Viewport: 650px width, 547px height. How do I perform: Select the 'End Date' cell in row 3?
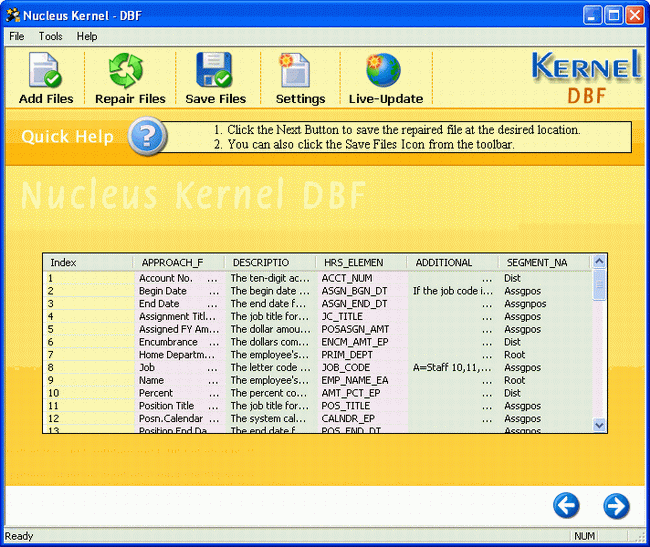[179, 304]
